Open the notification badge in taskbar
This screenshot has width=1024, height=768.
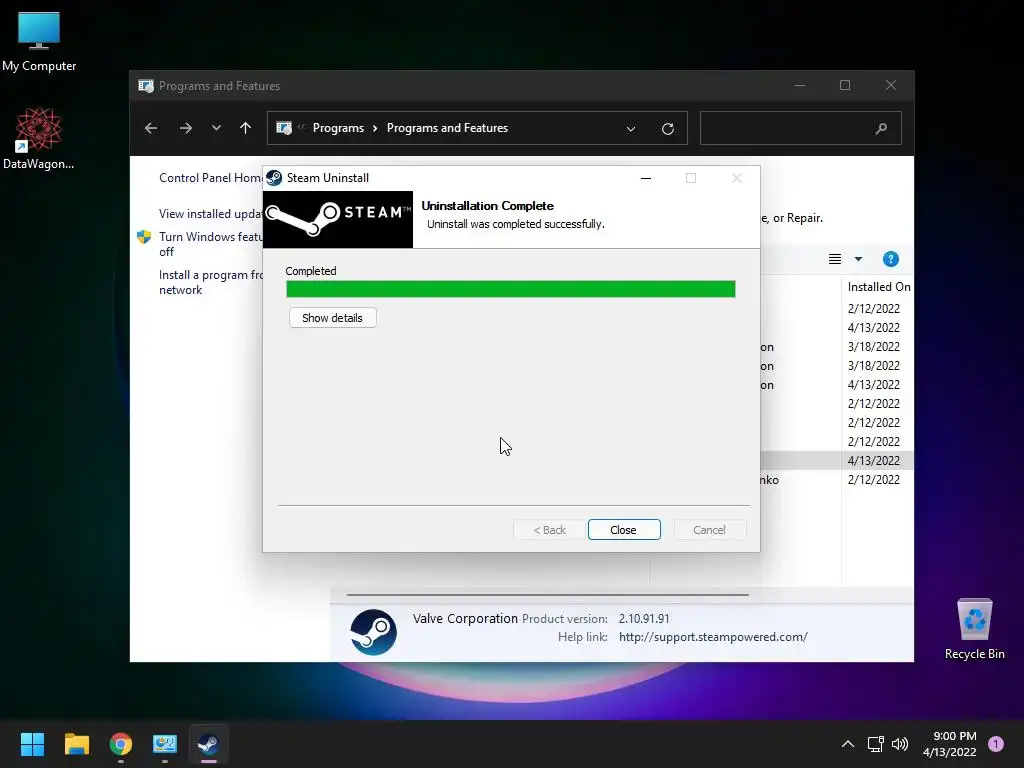[x=996, y=744]
